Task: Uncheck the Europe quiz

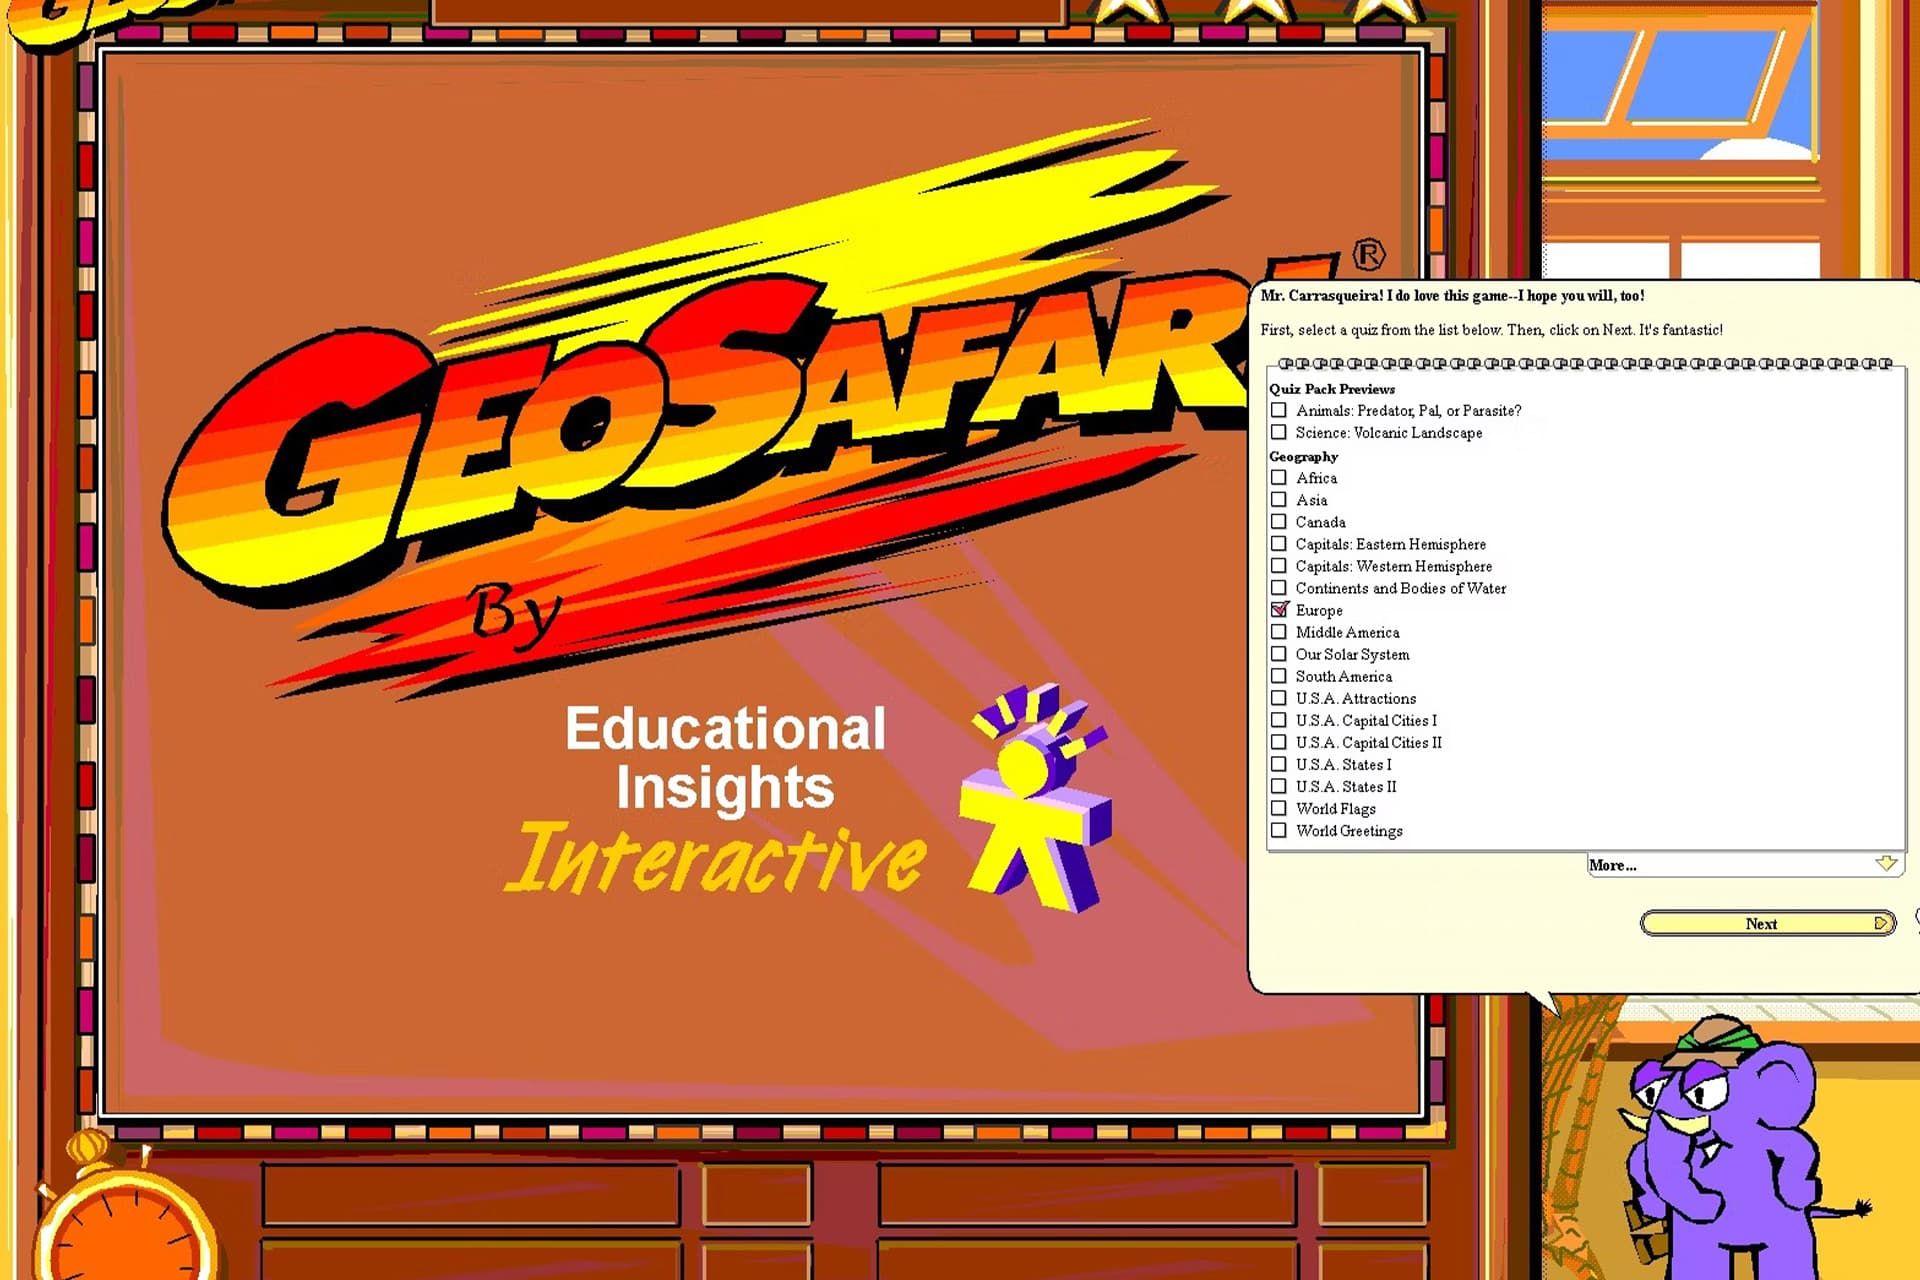Action: (x=1280, y=609)
